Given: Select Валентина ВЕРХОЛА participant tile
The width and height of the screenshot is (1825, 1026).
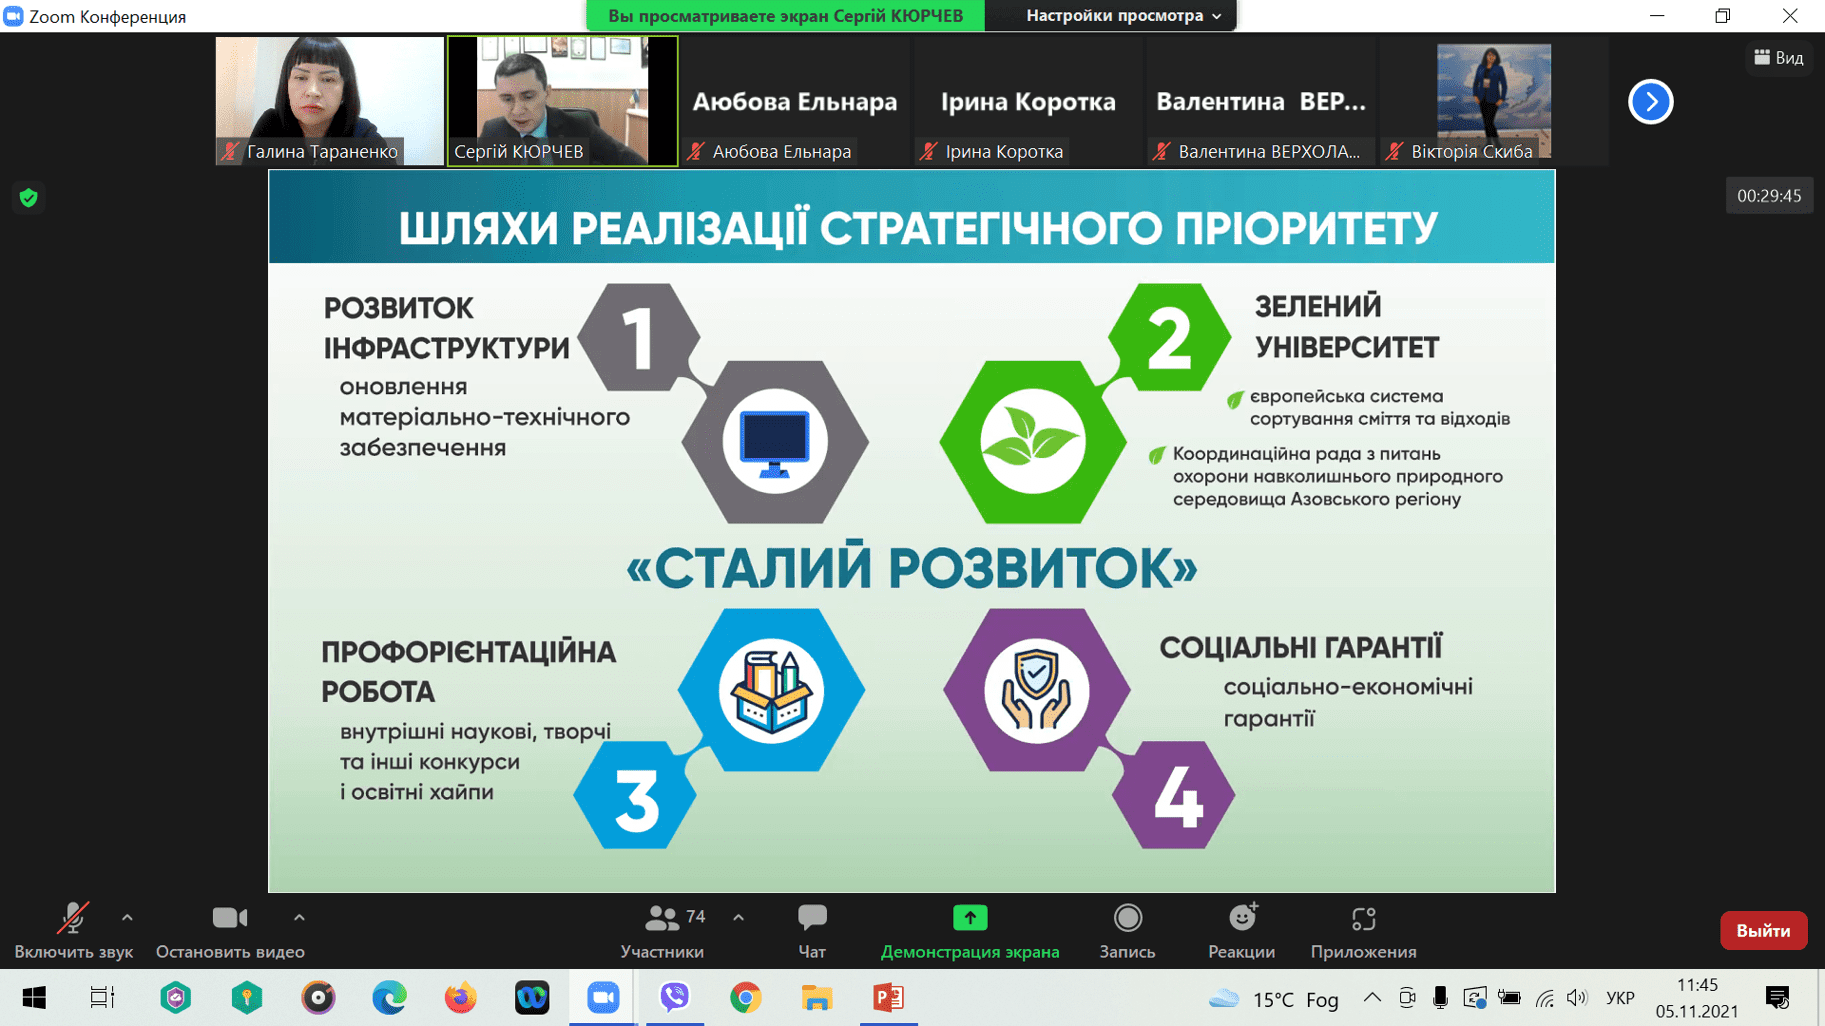Looking at the screenshot, I should click(1261, 101).
